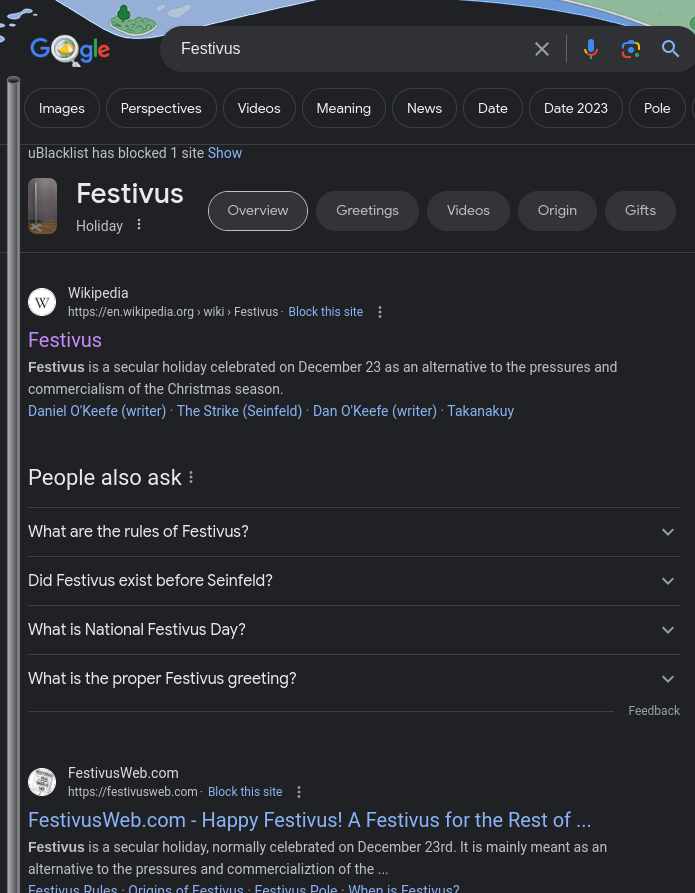Open the Origin tab in knowledge panel
This screenshot has width=695, height=893.
(557, 211)
